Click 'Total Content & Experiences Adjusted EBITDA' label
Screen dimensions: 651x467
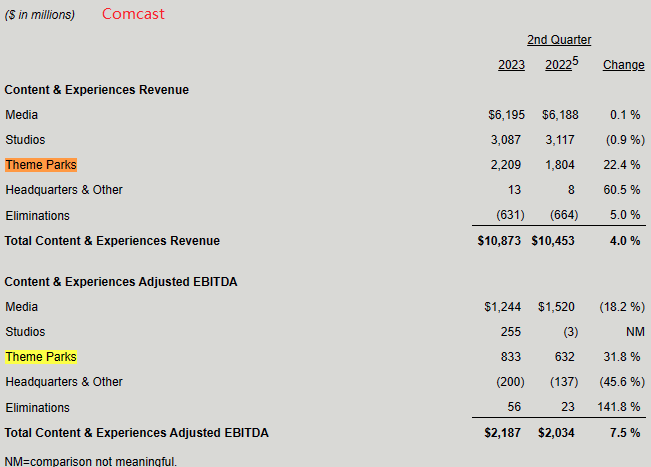coord(137,433)
